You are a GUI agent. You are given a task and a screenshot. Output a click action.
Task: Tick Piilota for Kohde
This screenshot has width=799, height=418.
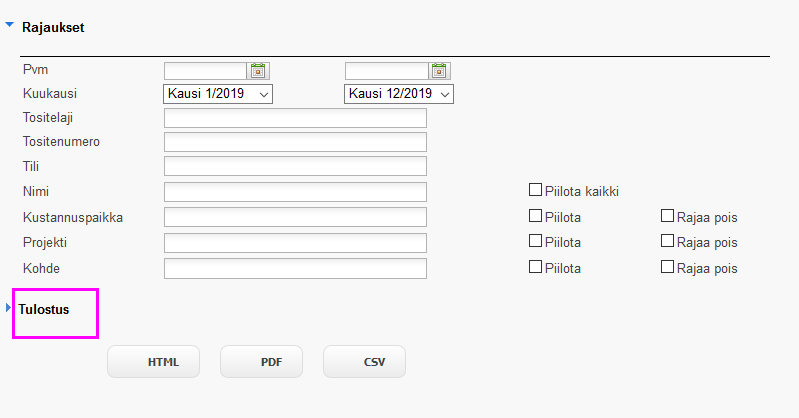tap(535, 267)
